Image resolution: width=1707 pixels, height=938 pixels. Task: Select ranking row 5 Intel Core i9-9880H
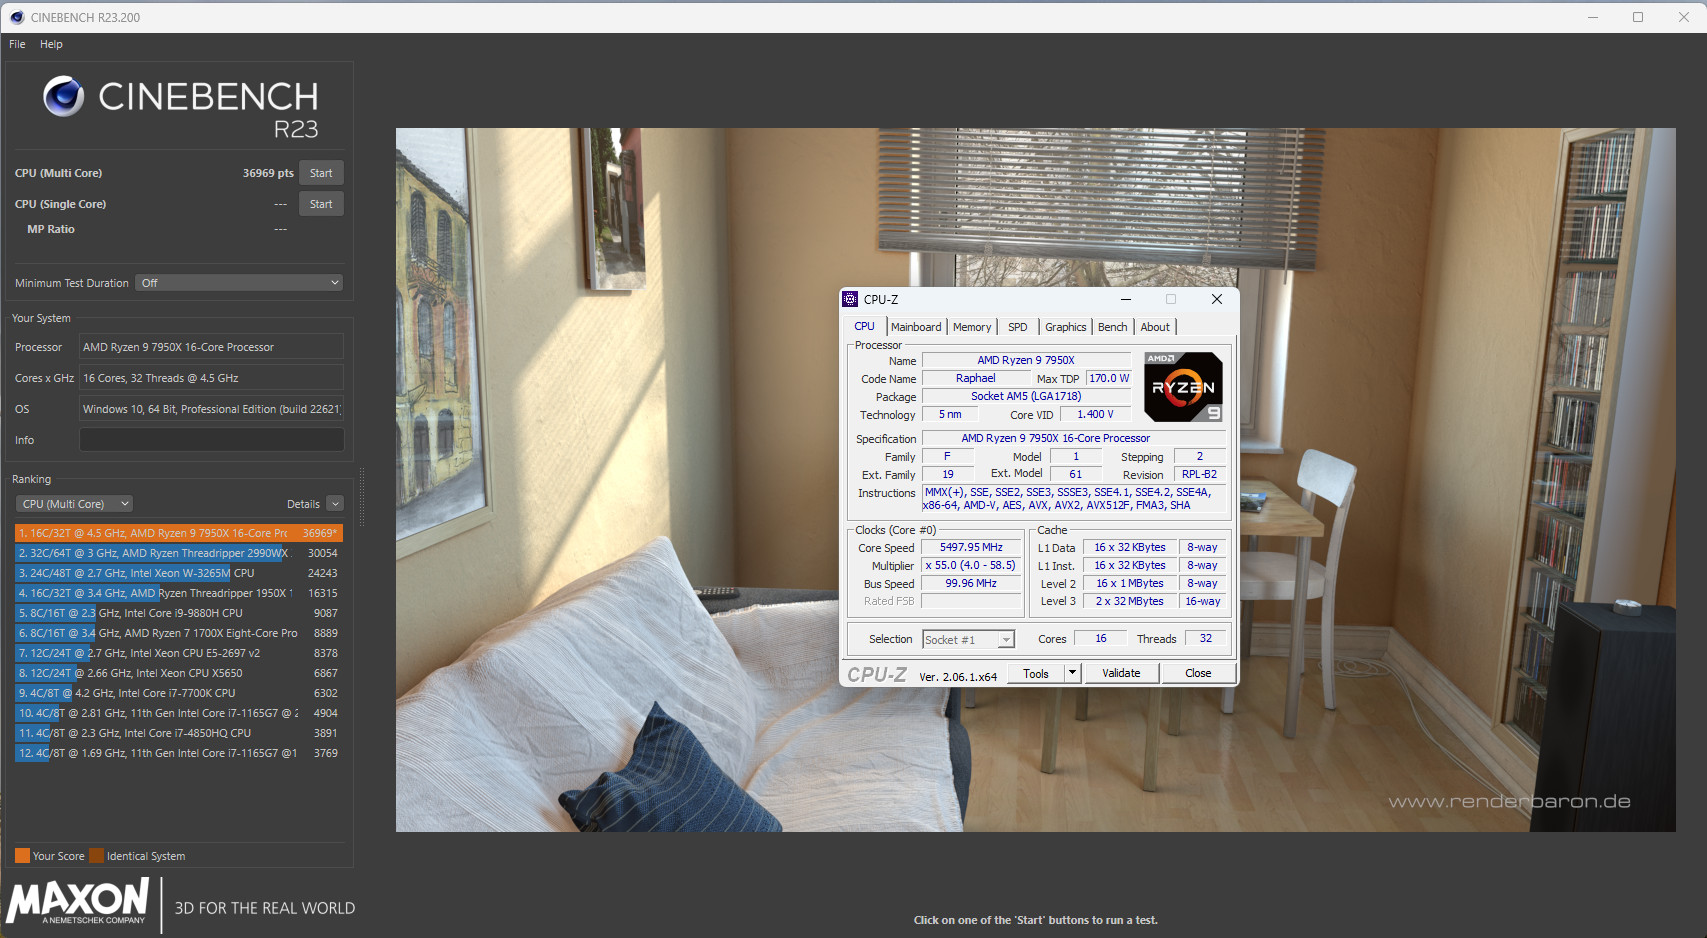(178, 613)
